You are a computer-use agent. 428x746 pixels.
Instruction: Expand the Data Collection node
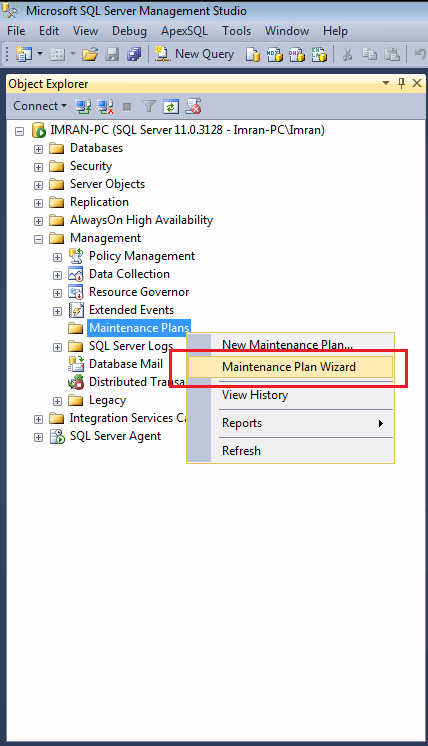click(x=58, y=275)
